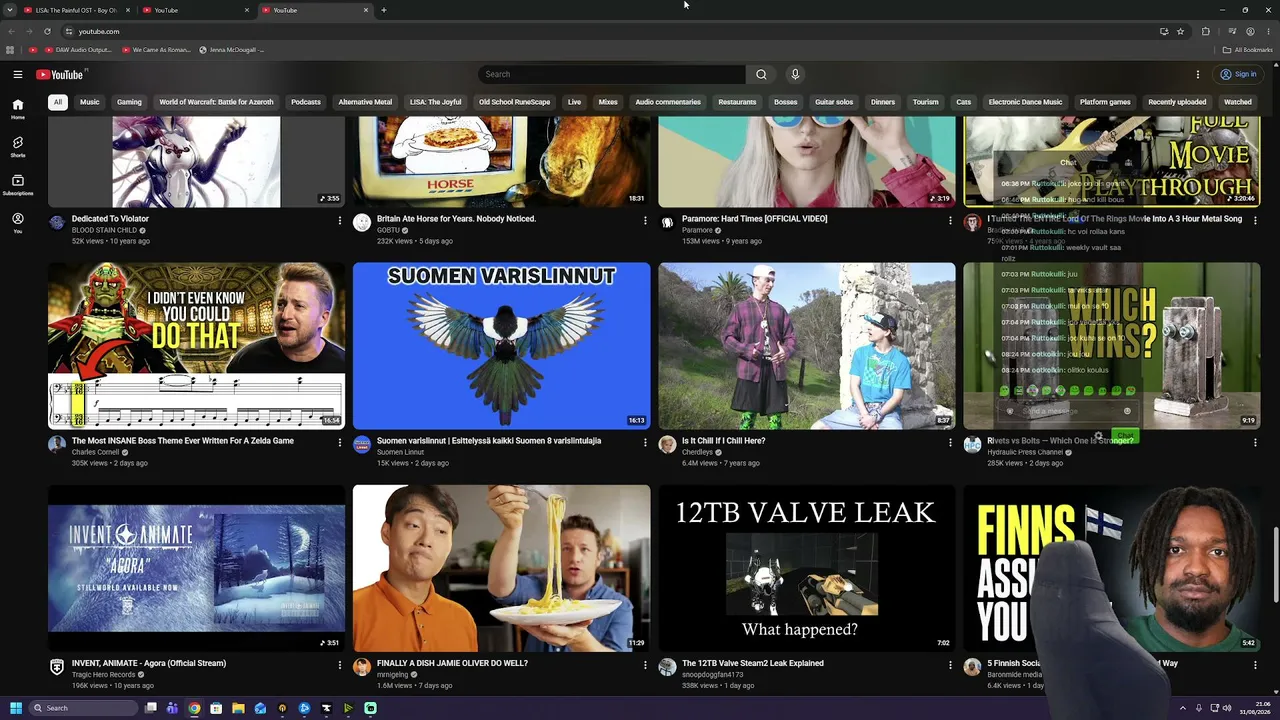Open the Tragic Hero Records channel avatar
The height and width of the screenshot is (720, 1280).
57,667
